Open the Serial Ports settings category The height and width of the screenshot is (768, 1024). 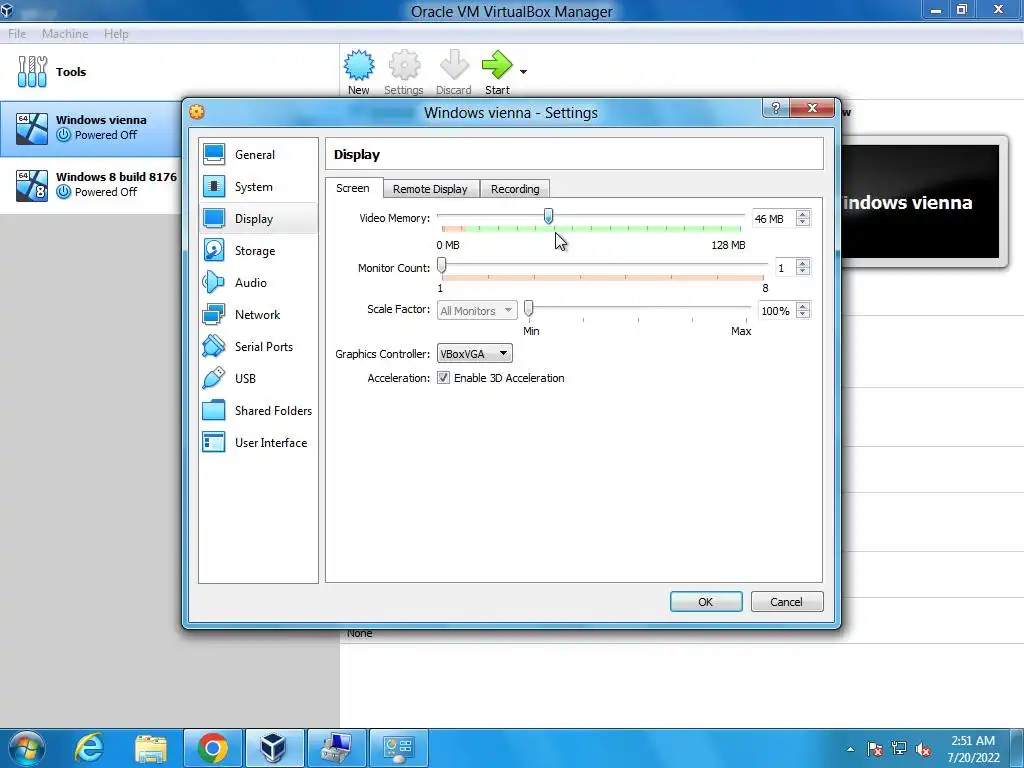click(x=258, y=347)
